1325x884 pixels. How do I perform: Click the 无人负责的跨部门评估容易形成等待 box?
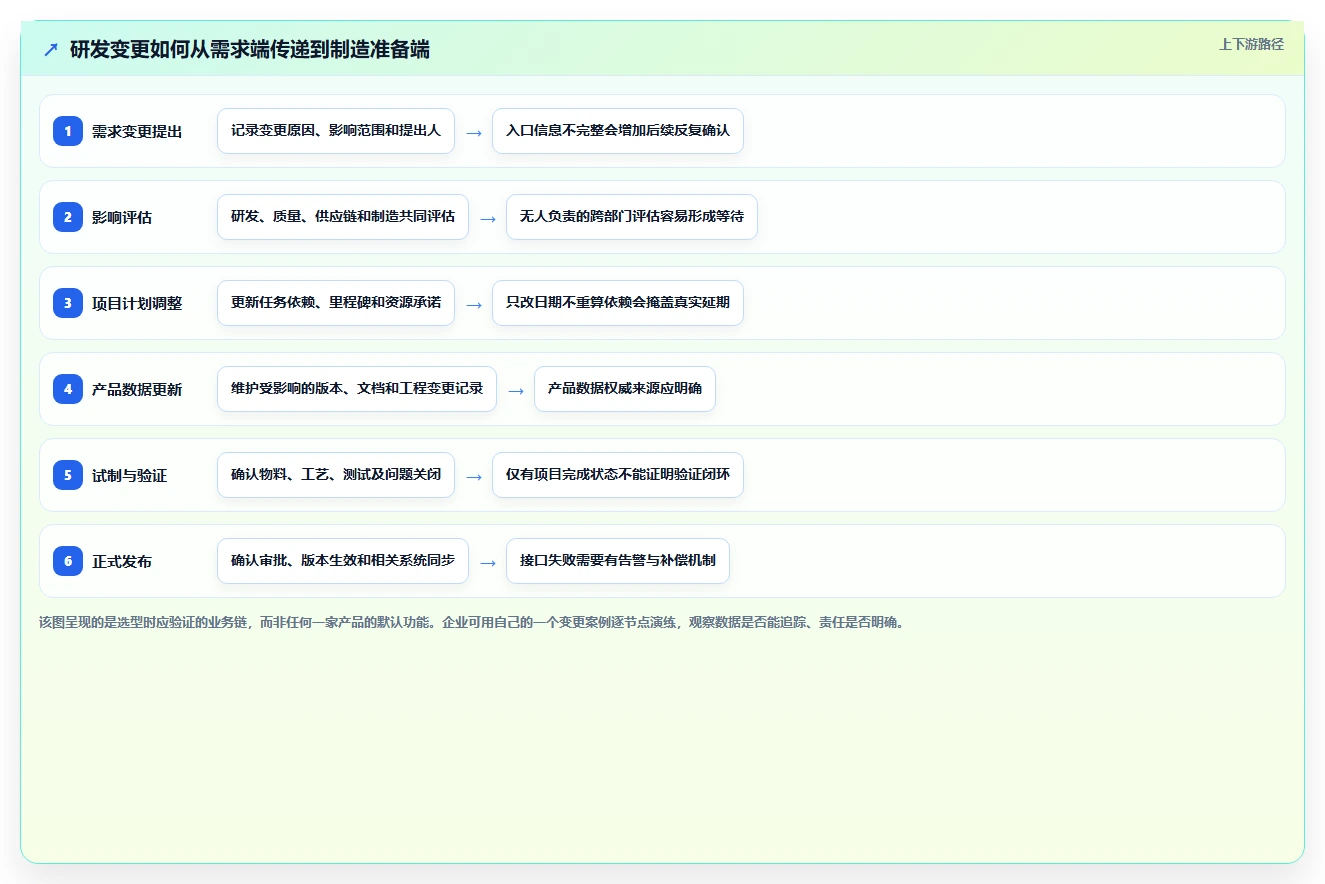coord(632,217)
